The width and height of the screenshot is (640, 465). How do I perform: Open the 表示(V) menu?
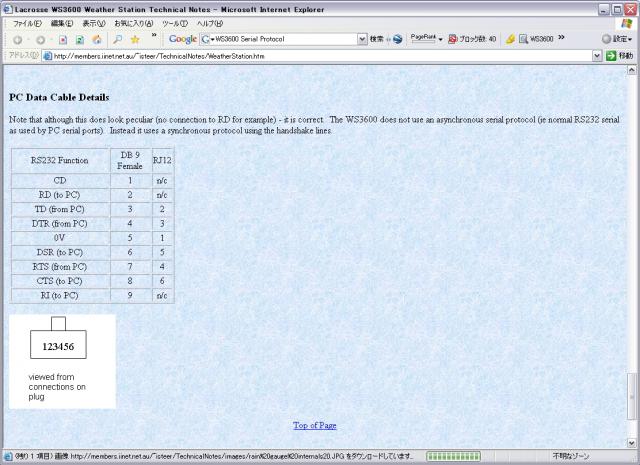(94, 24)
